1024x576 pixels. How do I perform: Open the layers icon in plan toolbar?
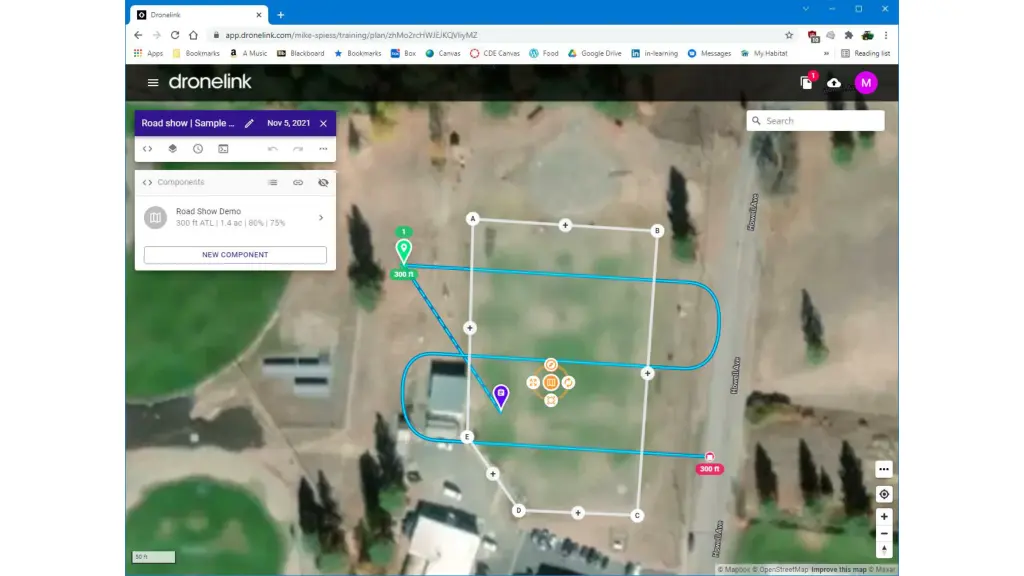(x=172, y=149)
